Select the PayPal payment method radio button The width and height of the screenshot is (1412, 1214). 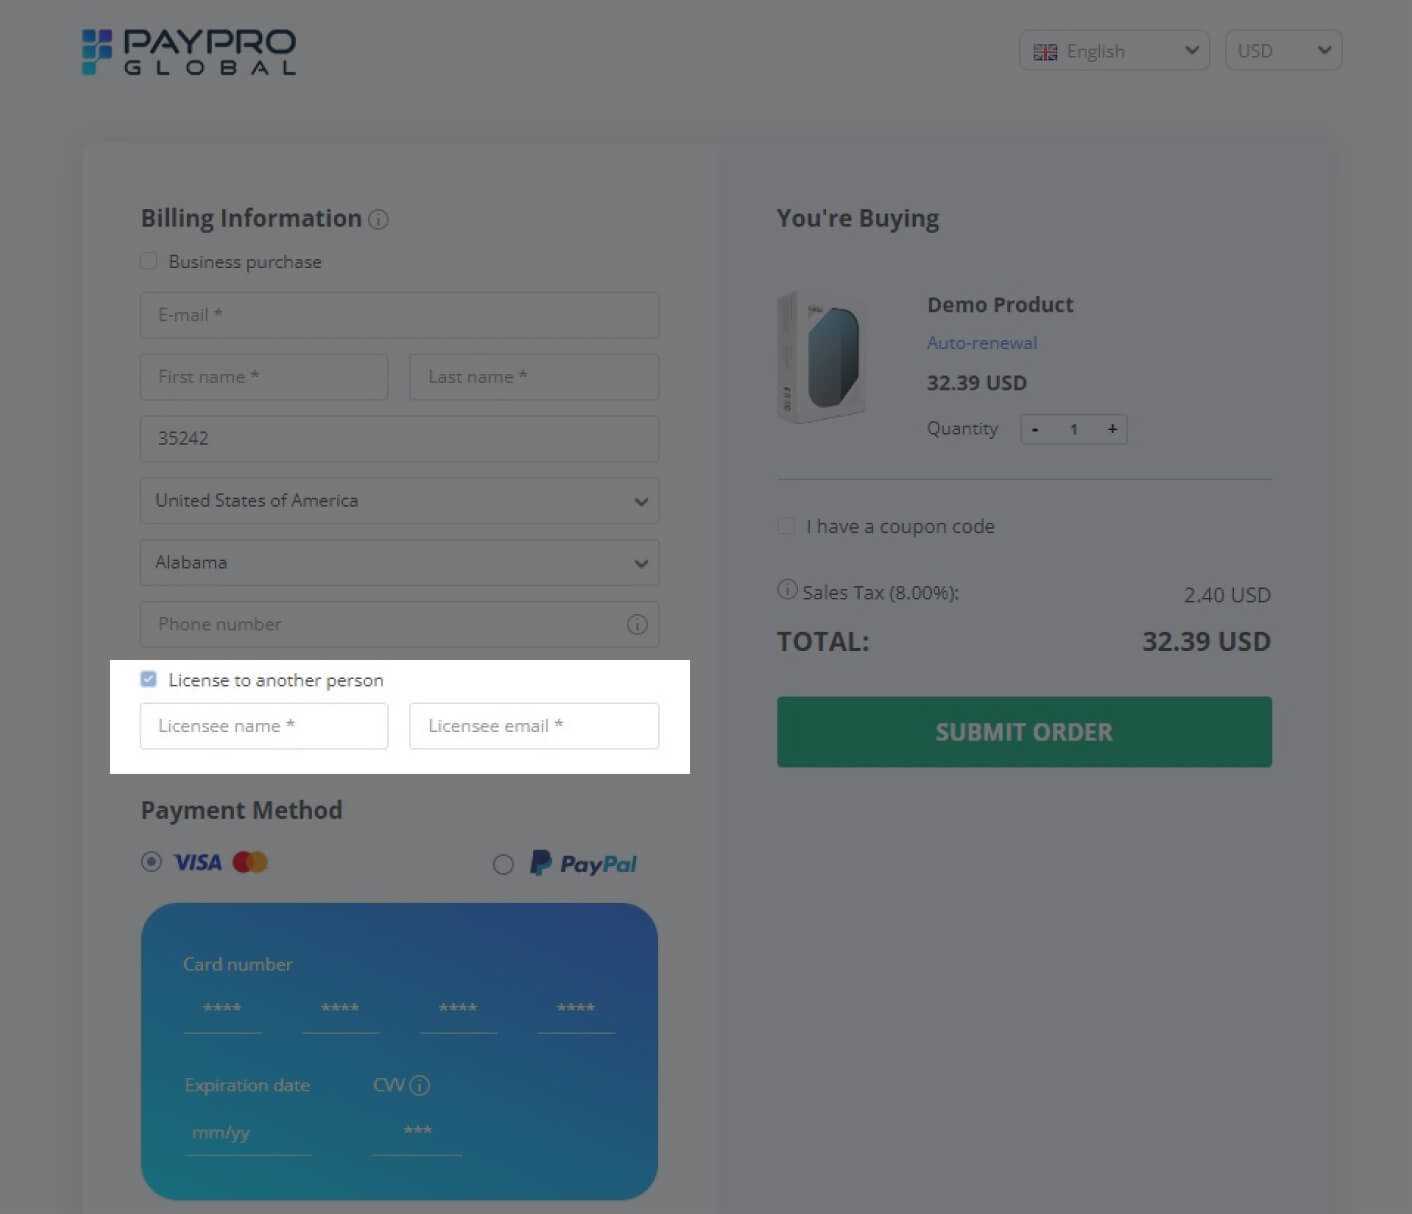pyautogui.click(x=503, y=863)
